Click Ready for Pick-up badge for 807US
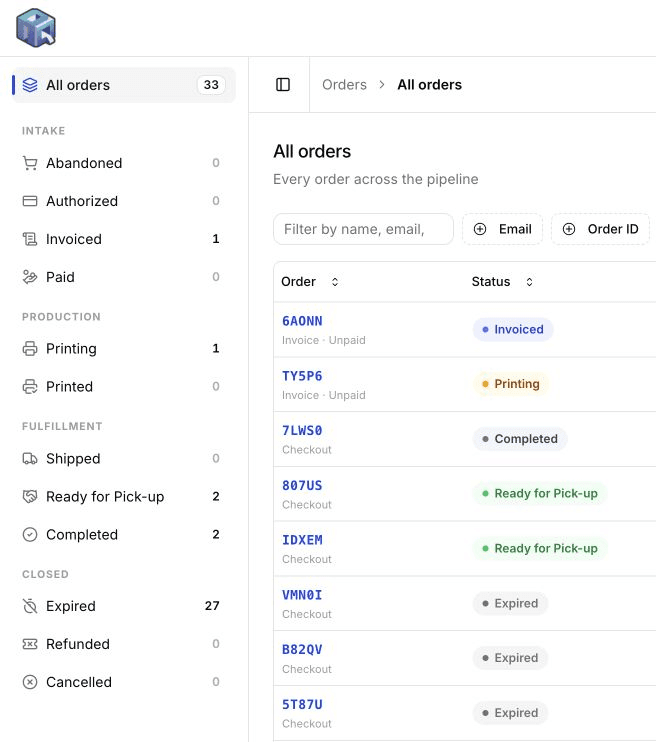Image resolution: width=656 pixels, height=742 pixels. coord(540,494)
